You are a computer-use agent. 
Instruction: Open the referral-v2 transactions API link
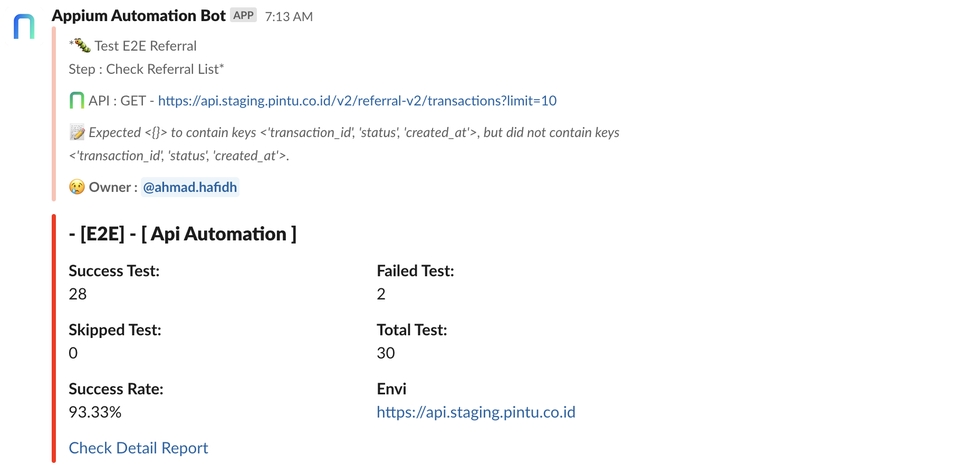357,100
